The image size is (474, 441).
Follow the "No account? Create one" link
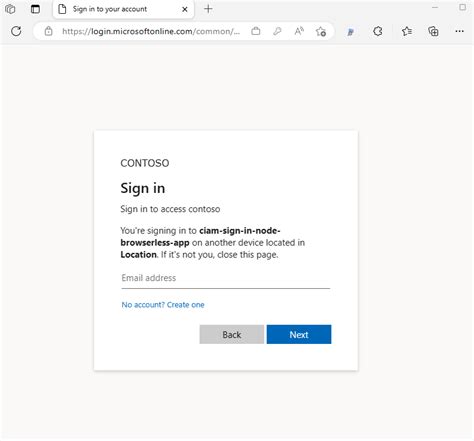163,305
